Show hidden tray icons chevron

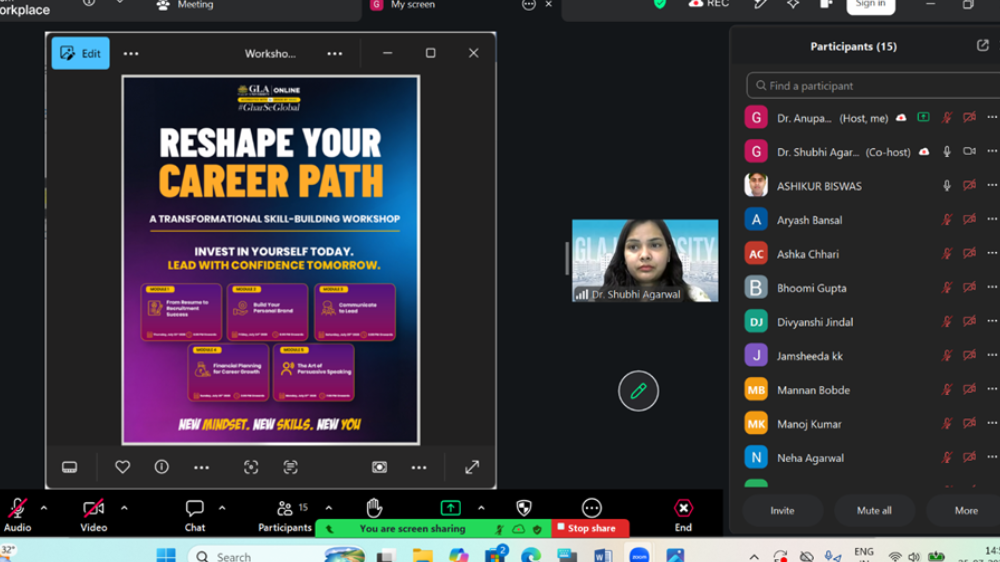pos(754,556)
